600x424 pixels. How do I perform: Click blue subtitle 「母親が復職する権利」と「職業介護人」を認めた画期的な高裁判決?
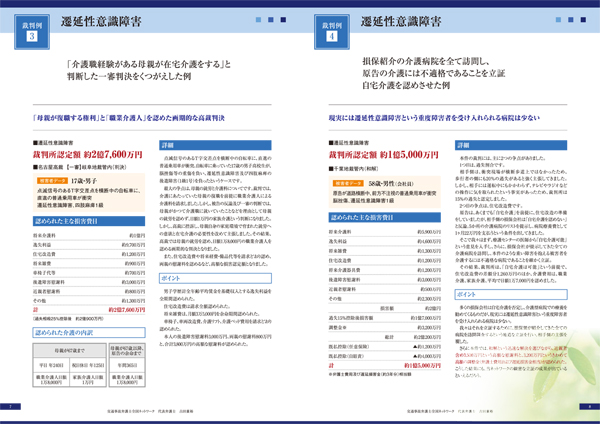coord(129,118)
